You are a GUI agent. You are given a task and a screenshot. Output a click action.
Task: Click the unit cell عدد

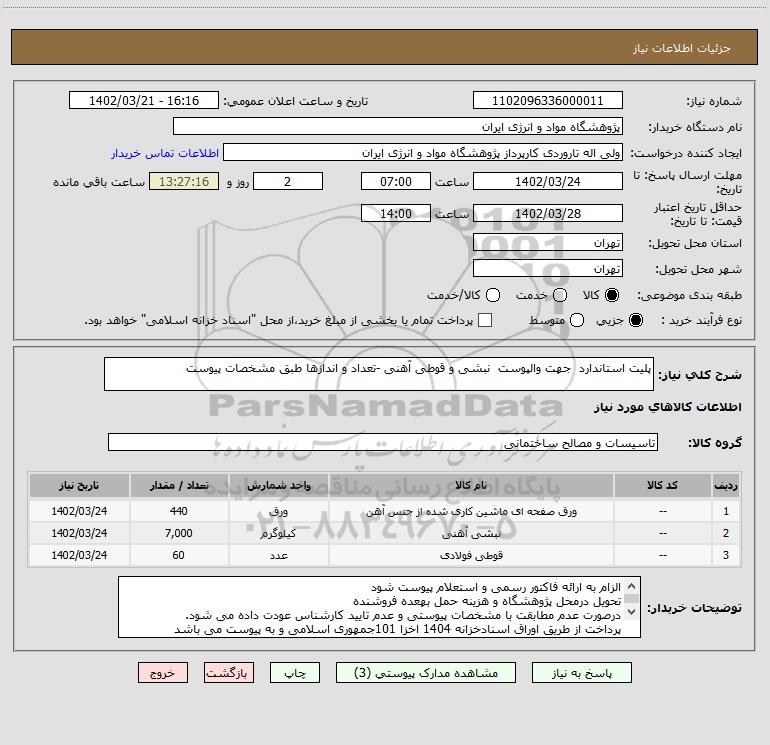pyautogui.click(x=278, y=555)
